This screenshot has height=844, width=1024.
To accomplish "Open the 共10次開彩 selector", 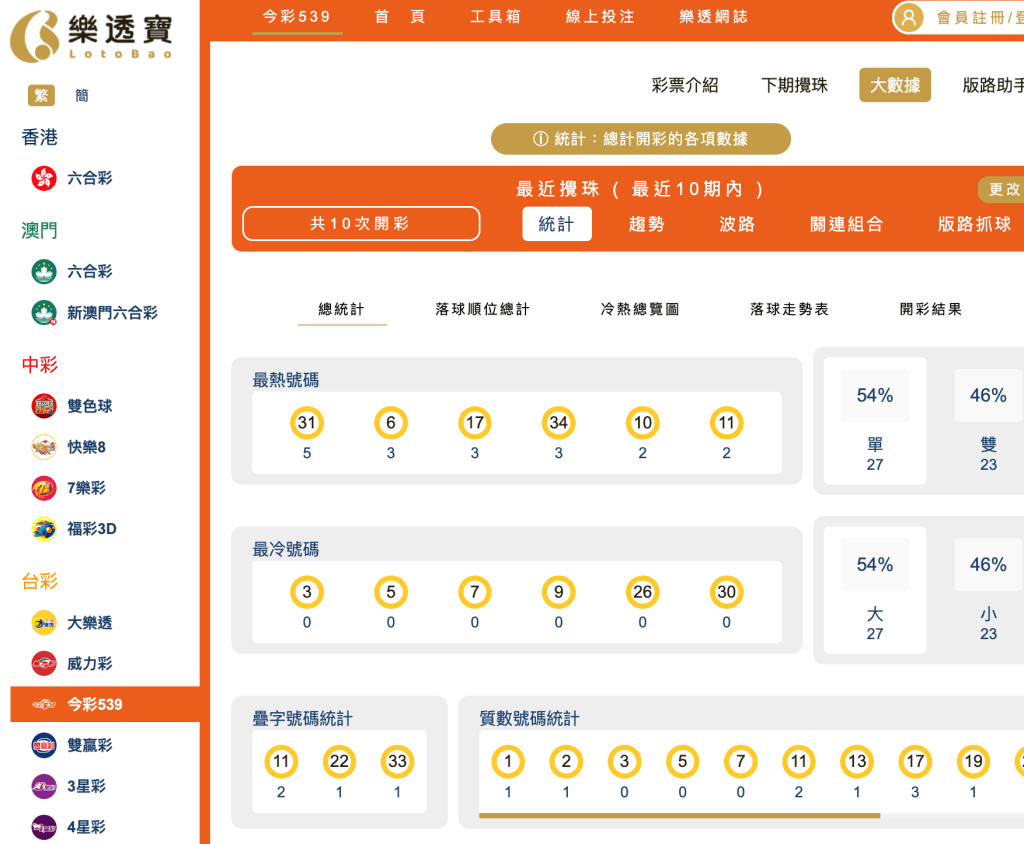I will [360, 223].
